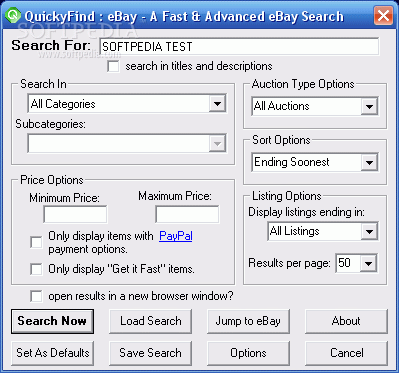Open the Options button
Viewport: 399px width, 373px height.
tap(248, 353)
